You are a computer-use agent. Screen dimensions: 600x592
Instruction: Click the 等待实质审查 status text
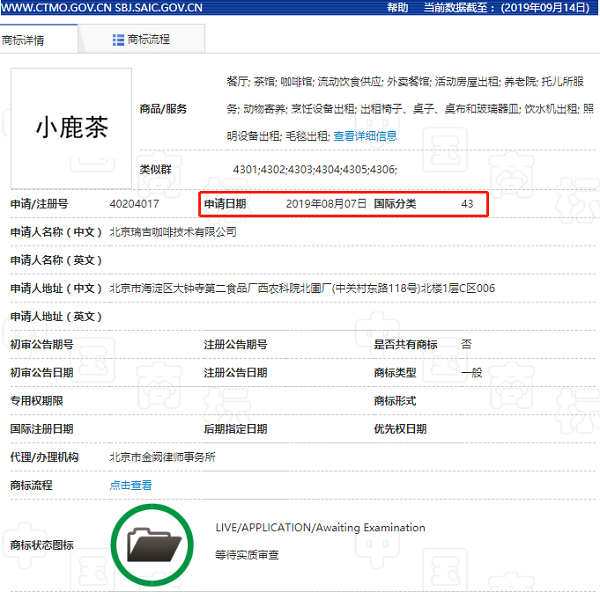click(x=247, y=554)
